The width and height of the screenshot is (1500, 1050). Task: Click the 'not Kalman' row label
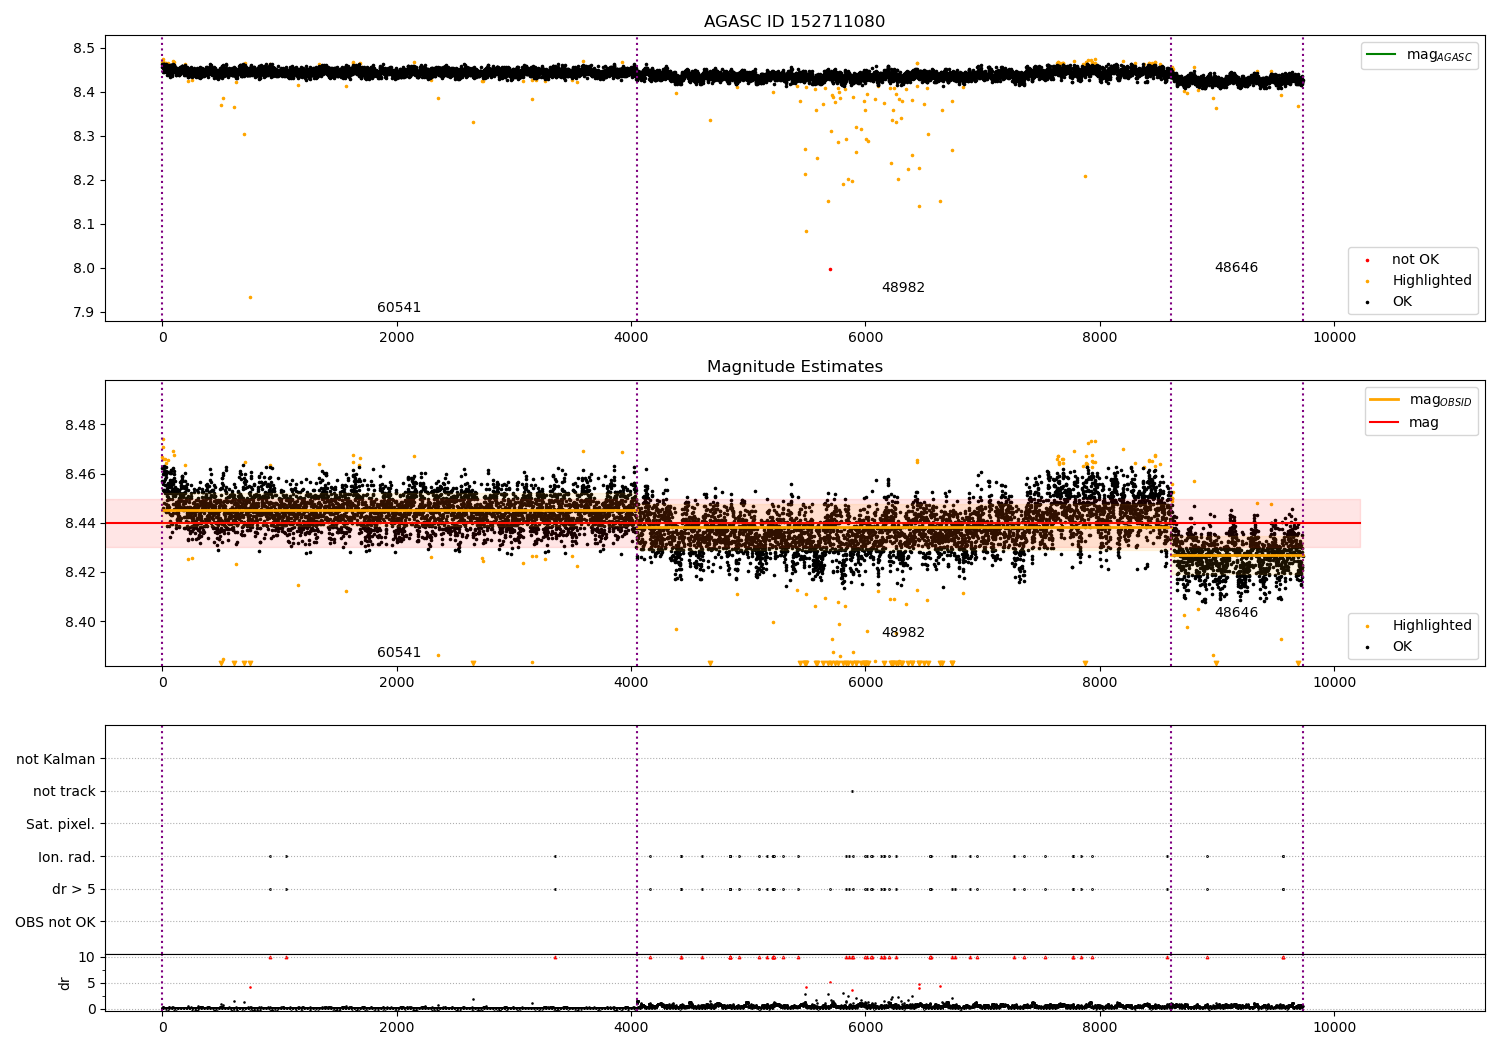[56, 759]
